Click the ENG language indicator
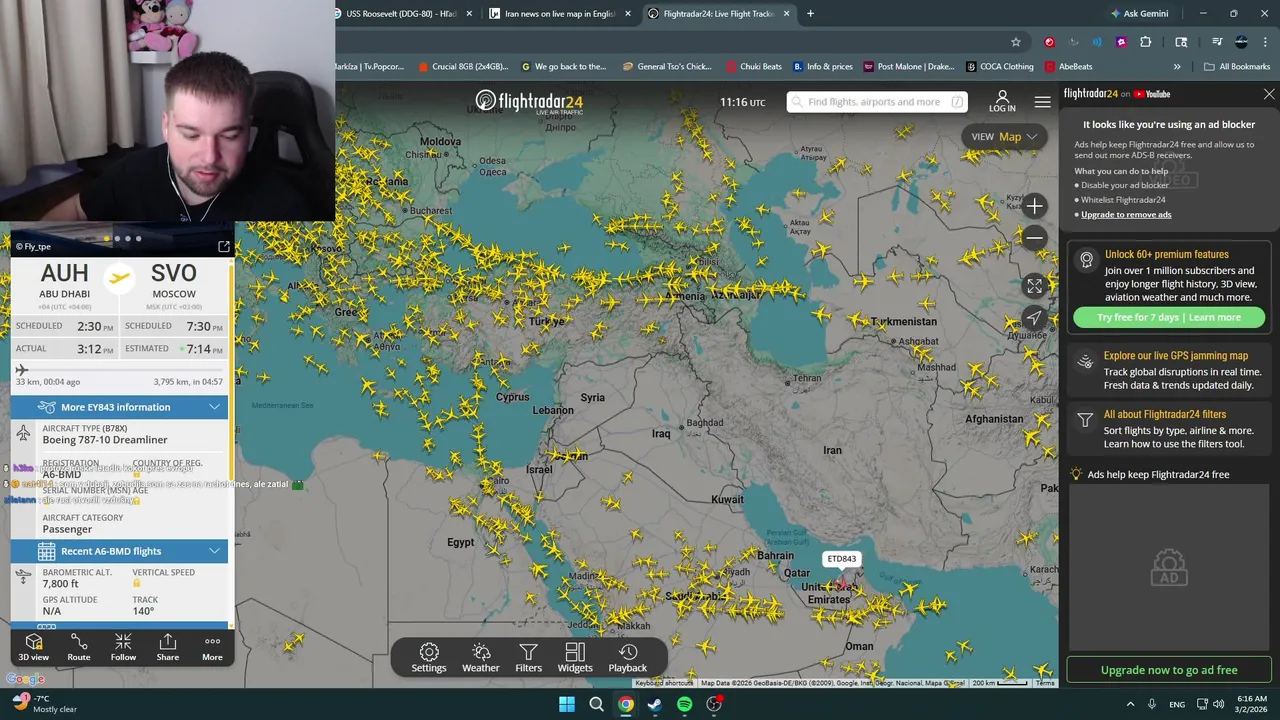Screen dimensions: 1280x720 [x=1177, y=704]
